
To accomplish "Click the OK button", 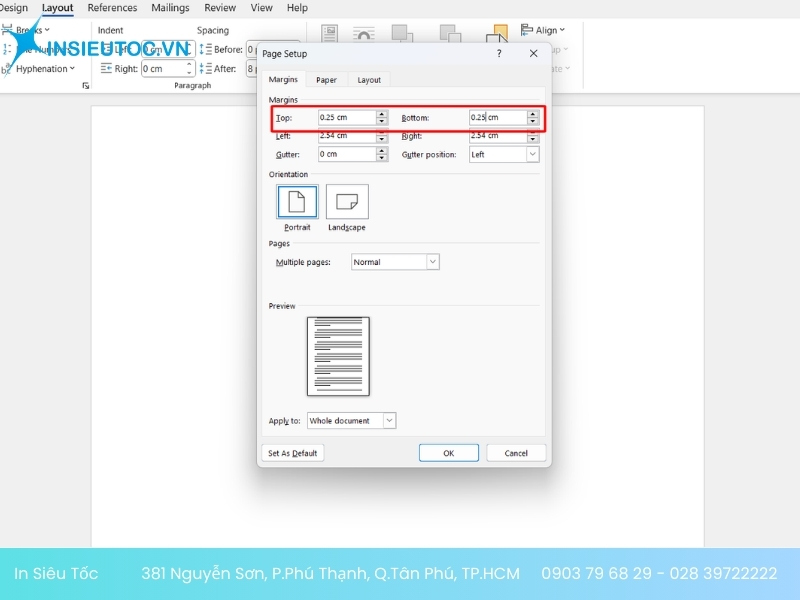I will pyautogui.click(x=448, y=453).
